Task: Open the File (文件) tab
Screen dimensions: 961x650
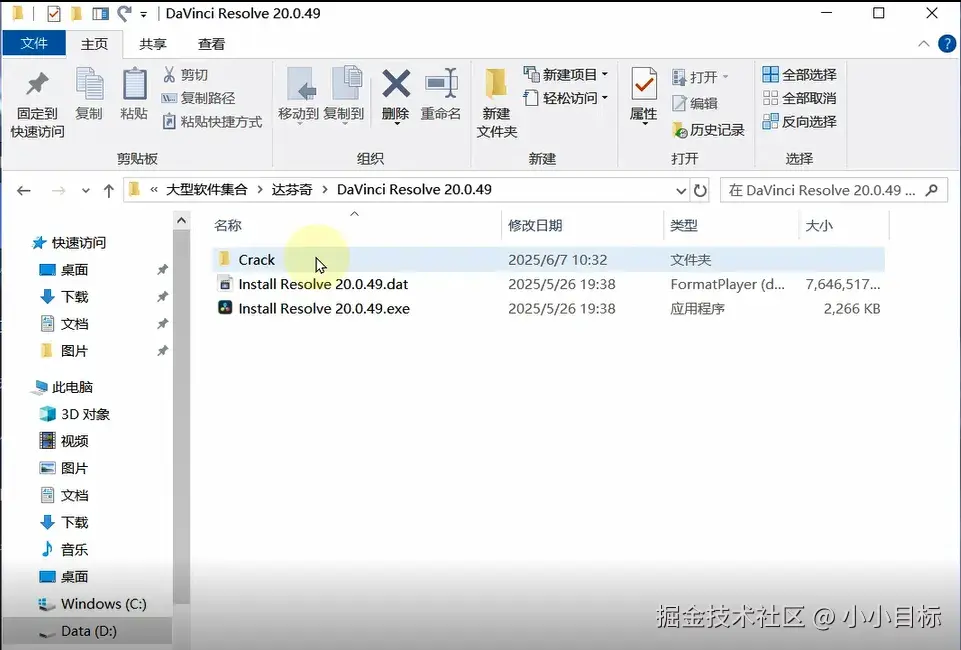Action: 34,43
